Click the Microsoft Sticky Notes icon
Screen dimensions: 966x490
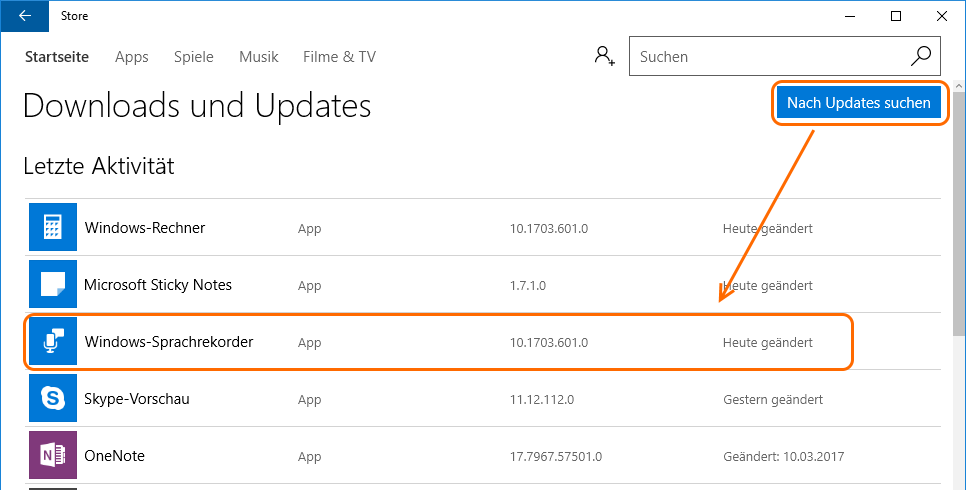(x=53, y=285)
